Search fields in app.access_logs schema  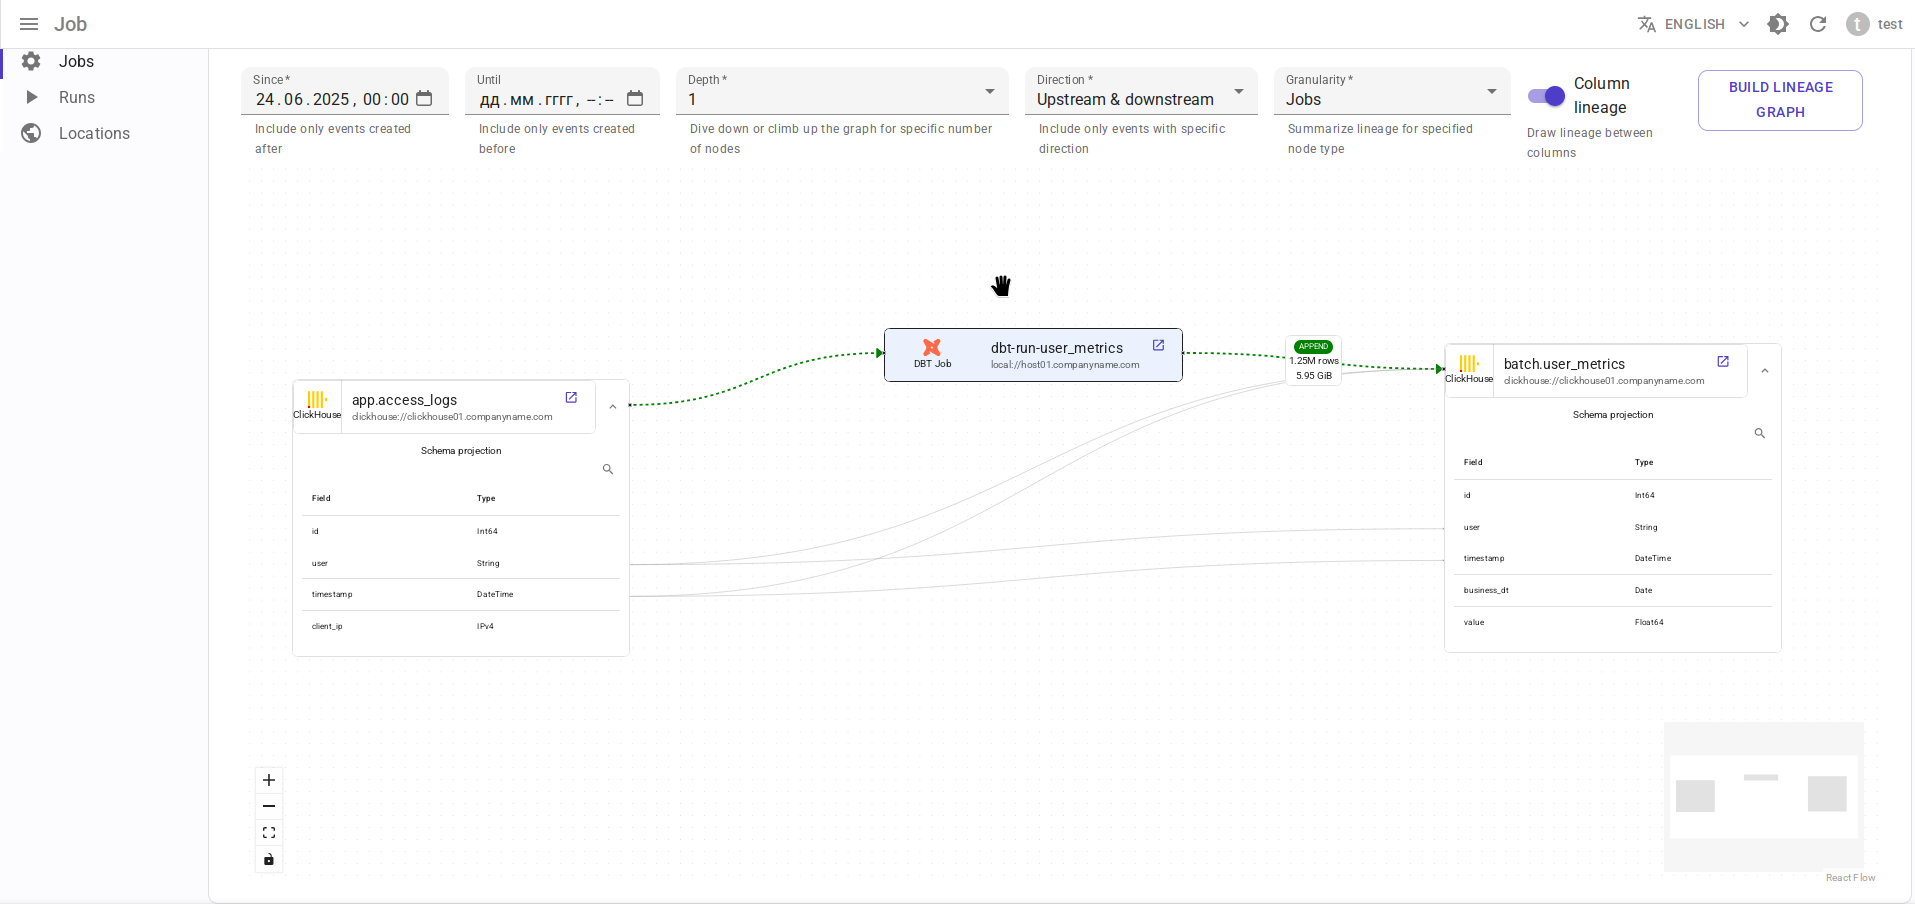click(x=608, y=469)
